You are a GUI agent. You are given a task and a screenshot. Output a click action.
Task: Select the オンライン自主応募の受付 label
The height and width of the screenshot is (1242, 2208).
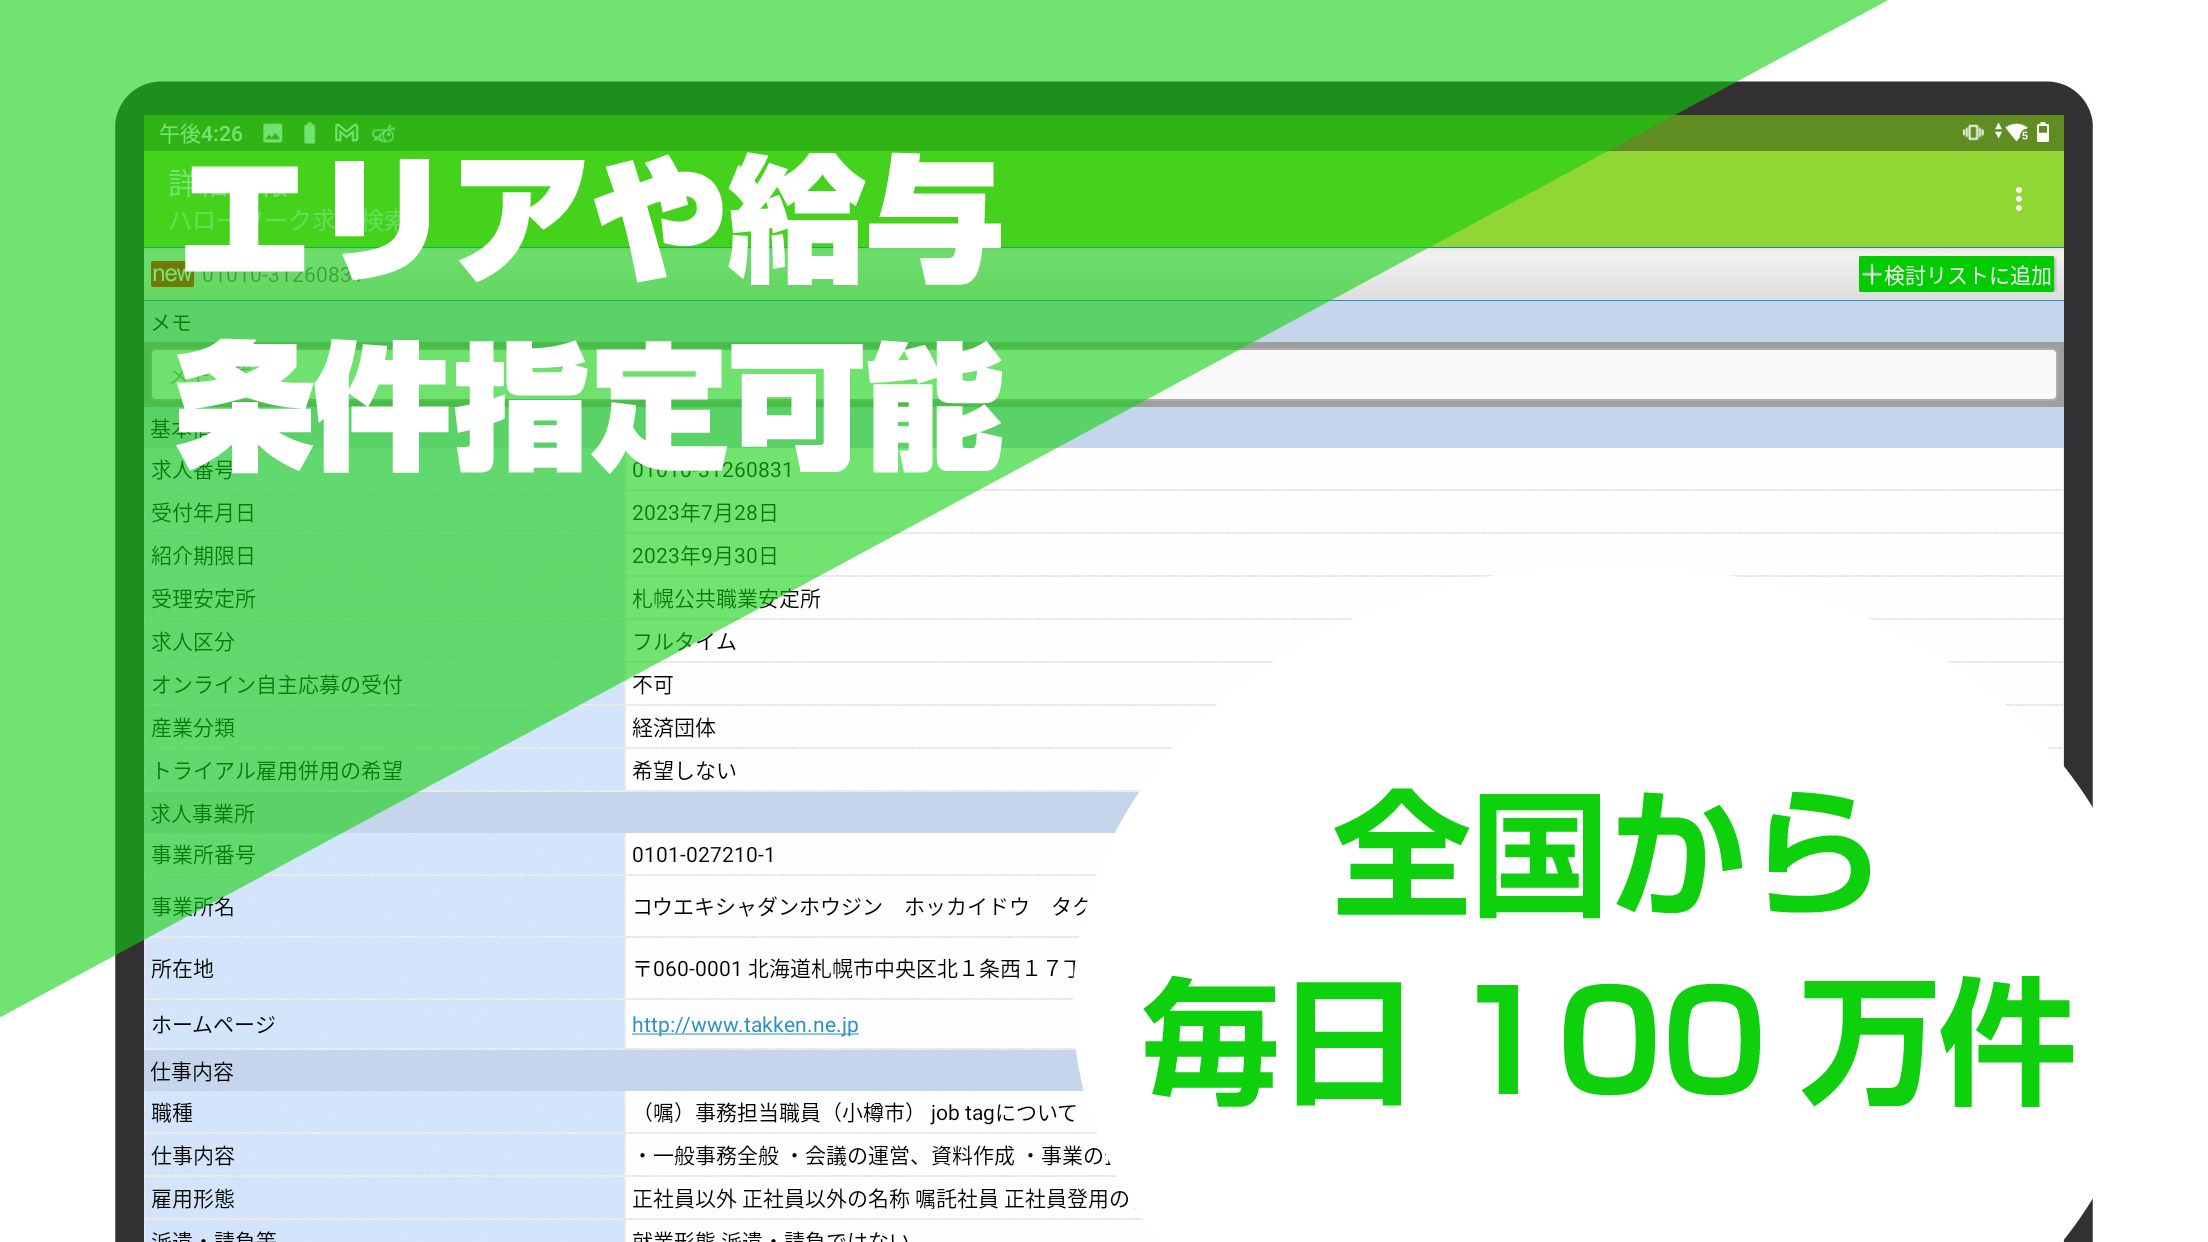pyautogui.click(x=277, y=685)
